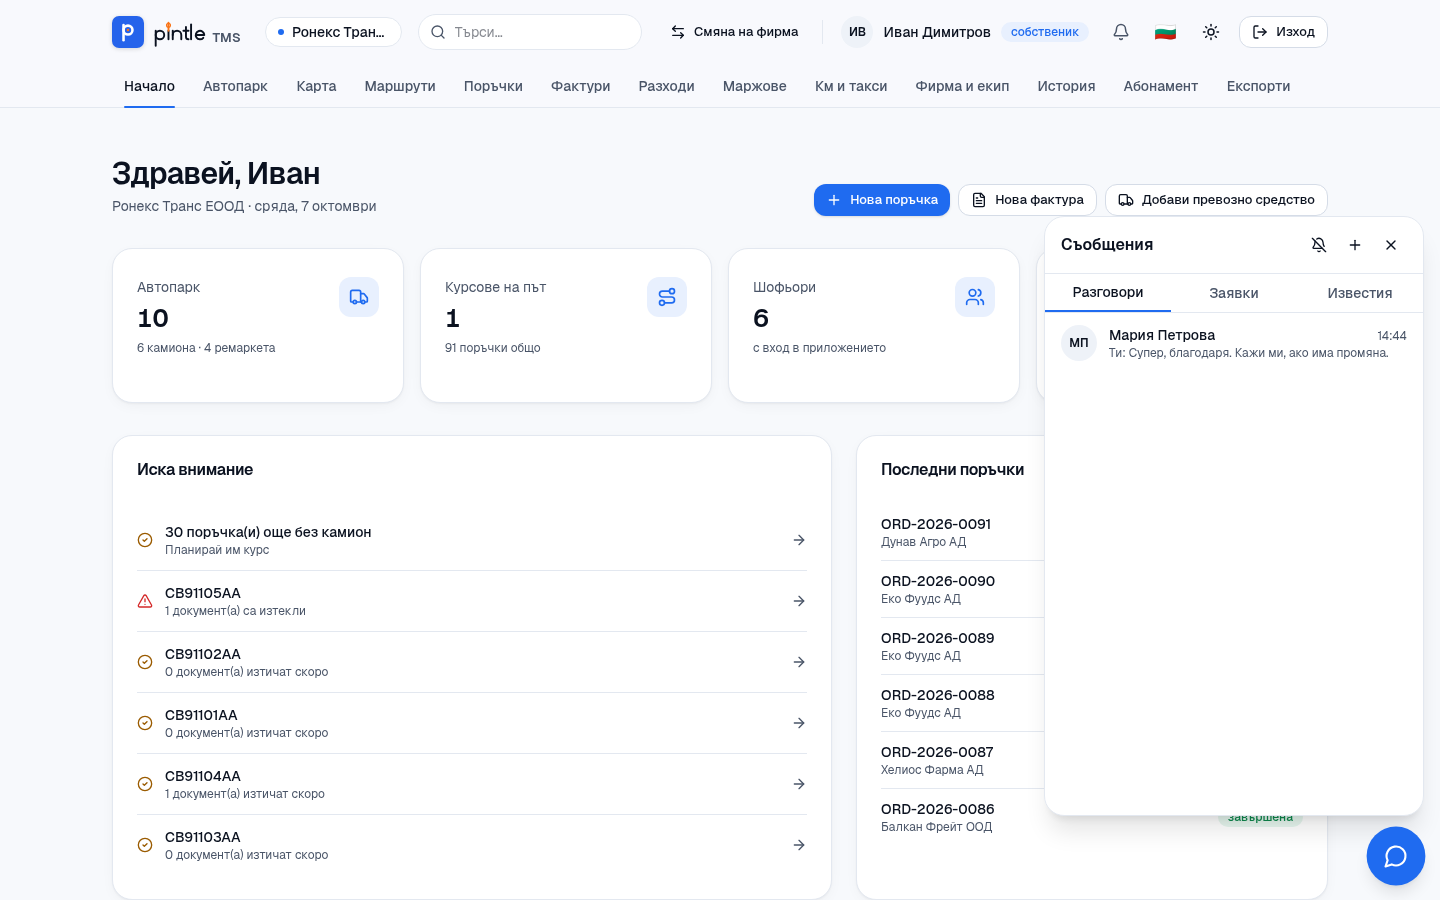The width and height of the screenshot is (1440, 900).
Task: Click the Нова поръчка button
Action: (882, 200)
